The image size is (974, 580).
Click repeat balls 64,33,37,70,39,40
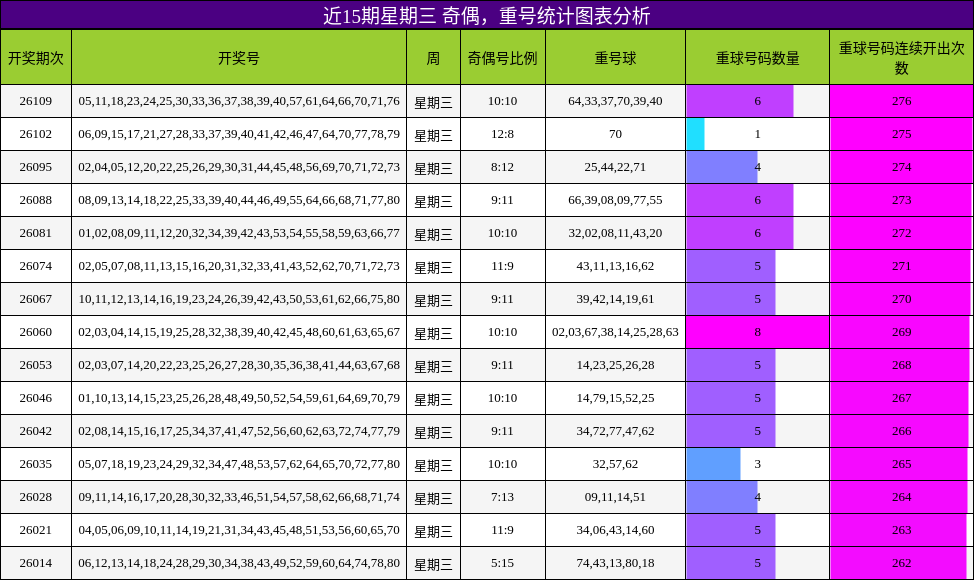[616, 101]
